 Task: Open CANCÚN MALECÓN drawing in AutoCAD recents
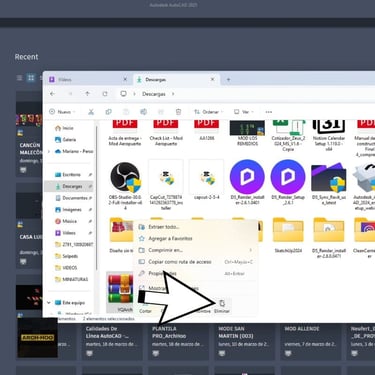coord(29,133)
